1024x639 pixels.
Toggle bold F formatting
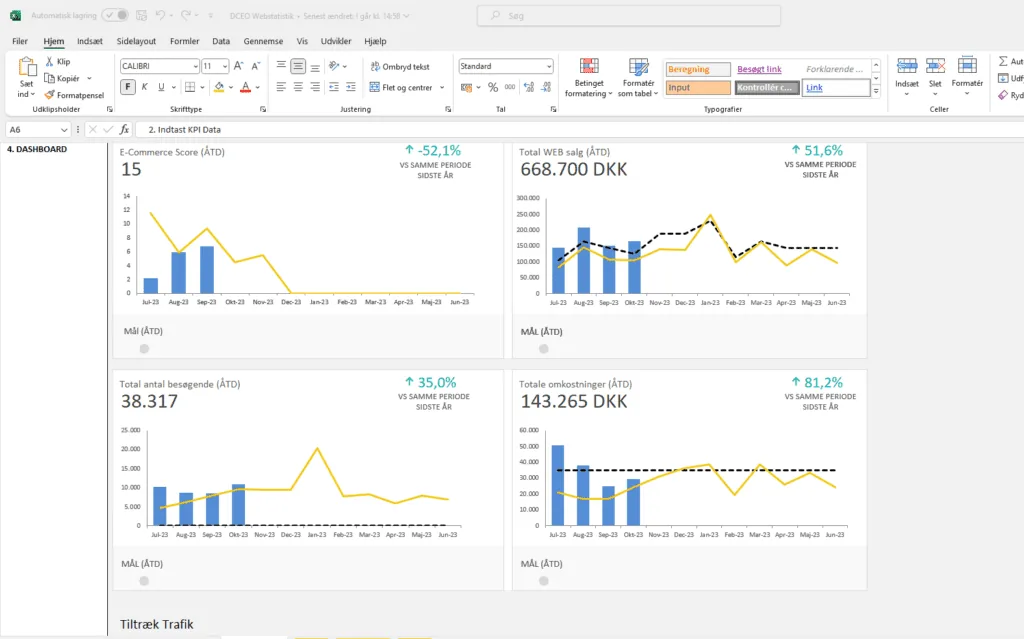click(128, 87)
